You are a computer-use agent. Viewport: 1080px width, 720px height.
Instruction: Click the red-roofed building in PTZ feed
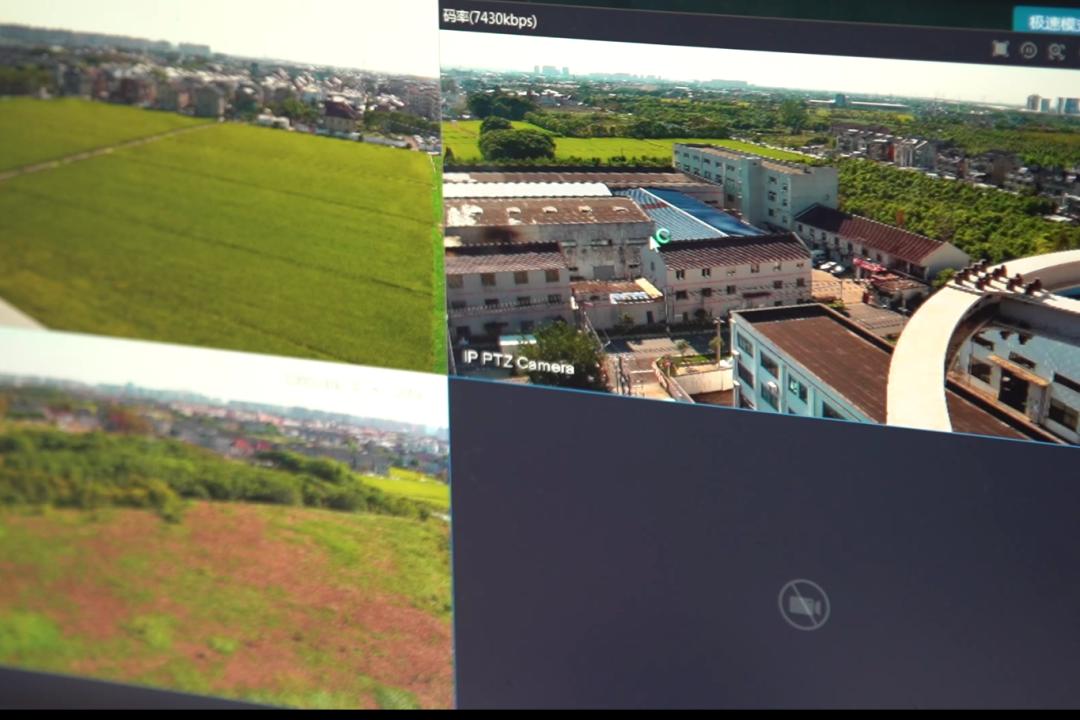[880, 238]
